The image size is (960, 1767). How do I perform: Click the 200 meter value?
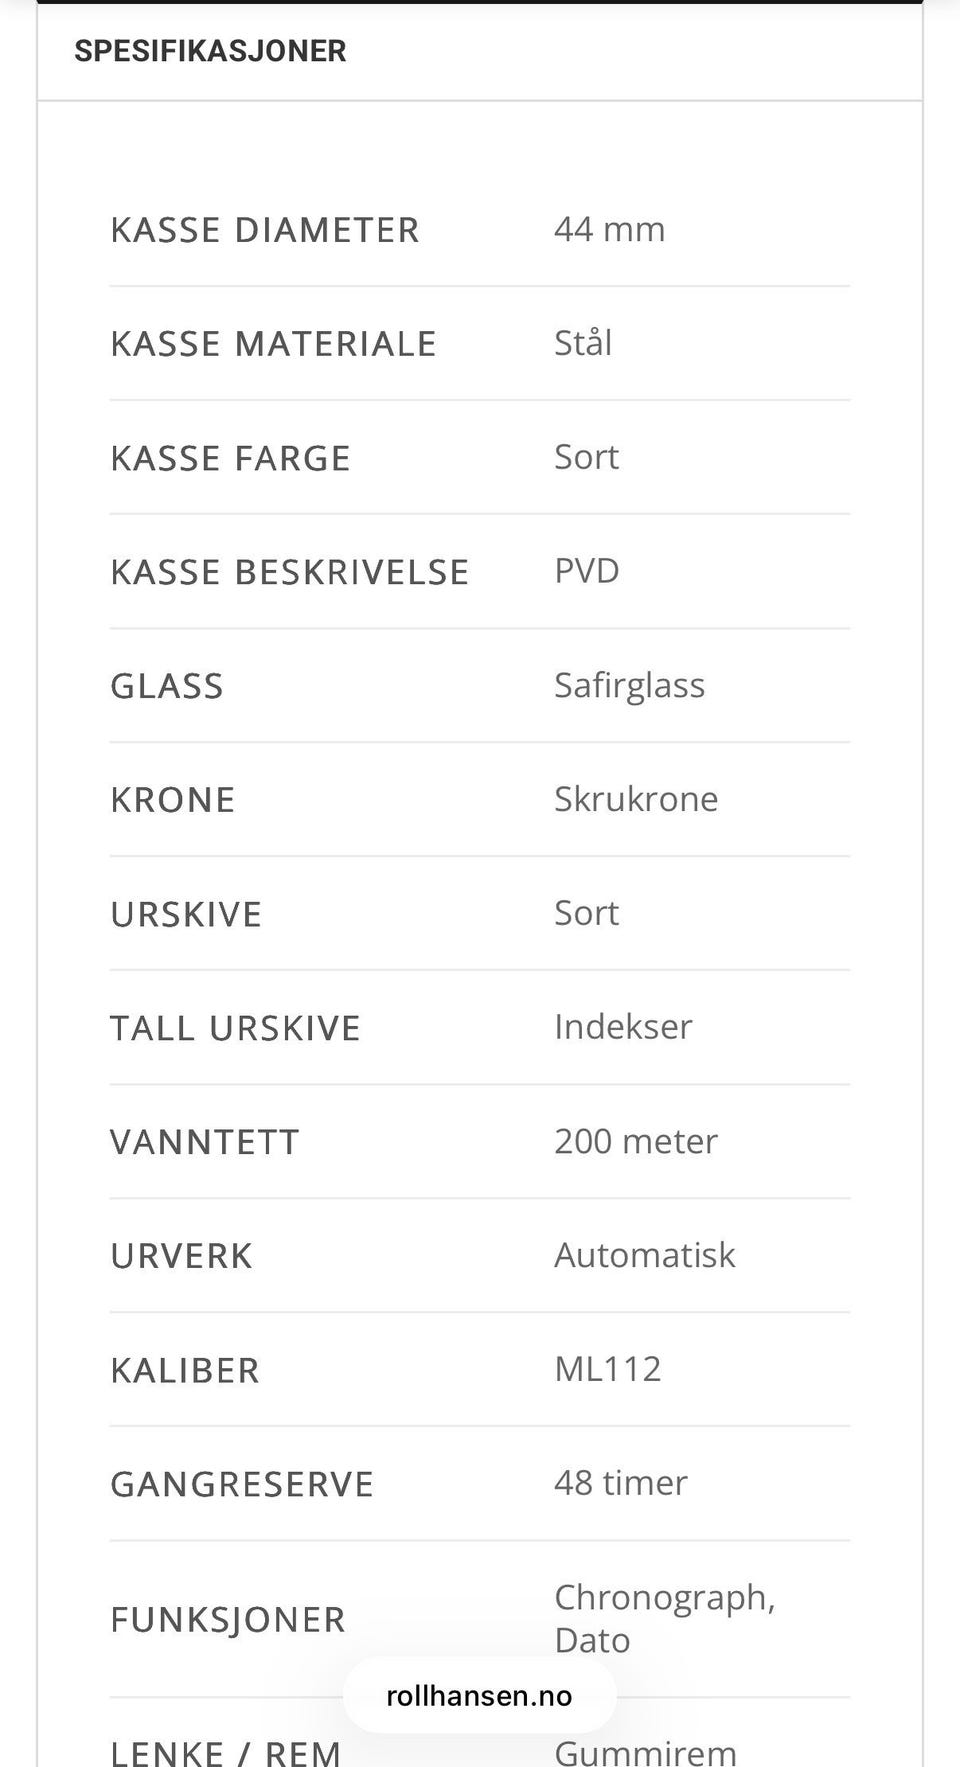click(636, 1141)
